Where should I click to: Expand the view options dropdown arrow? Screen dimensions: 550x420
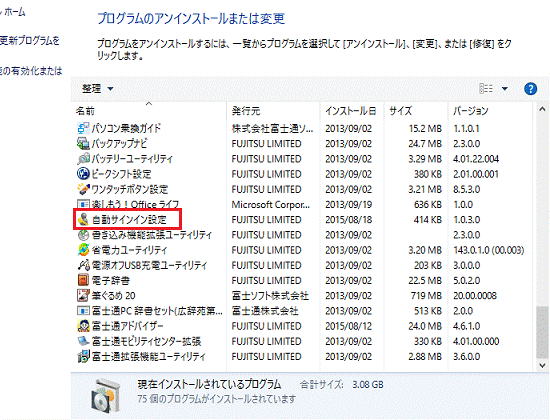coord(505,89)
